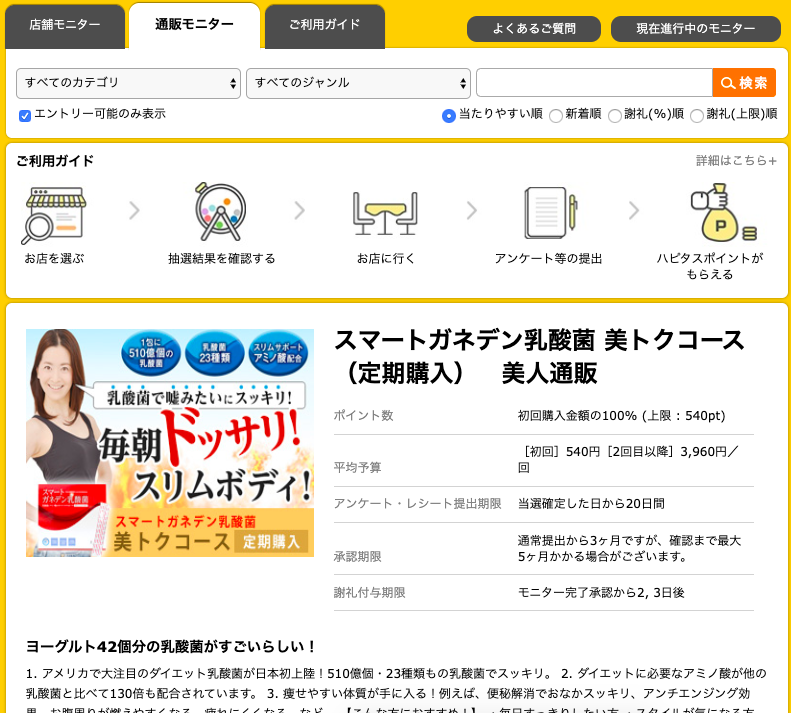Uncheck エントリー可能のみ表示 checkbox
Screen dimensions: 791x713
click(25, 115)
